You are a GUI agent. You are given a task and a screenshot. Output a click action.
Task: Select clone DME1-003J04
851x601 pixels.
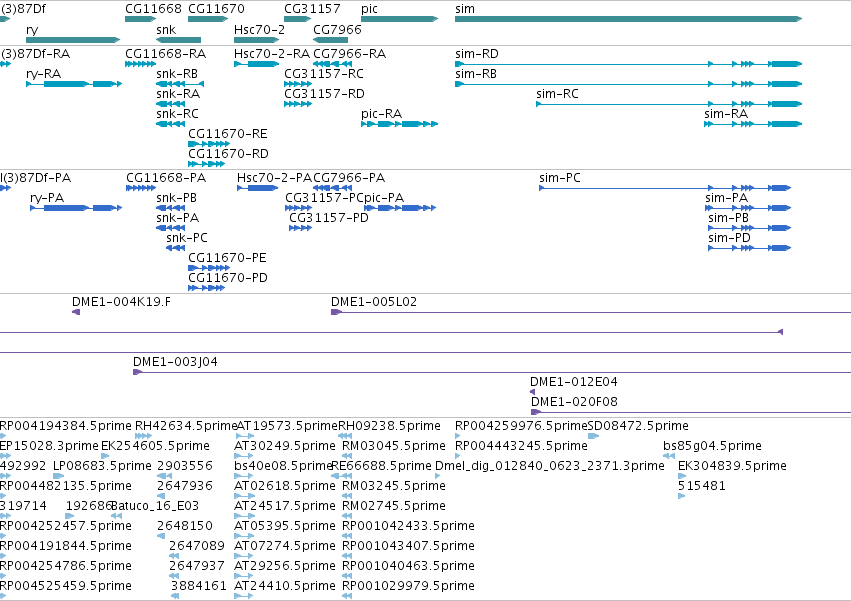[x=492, y=372]
